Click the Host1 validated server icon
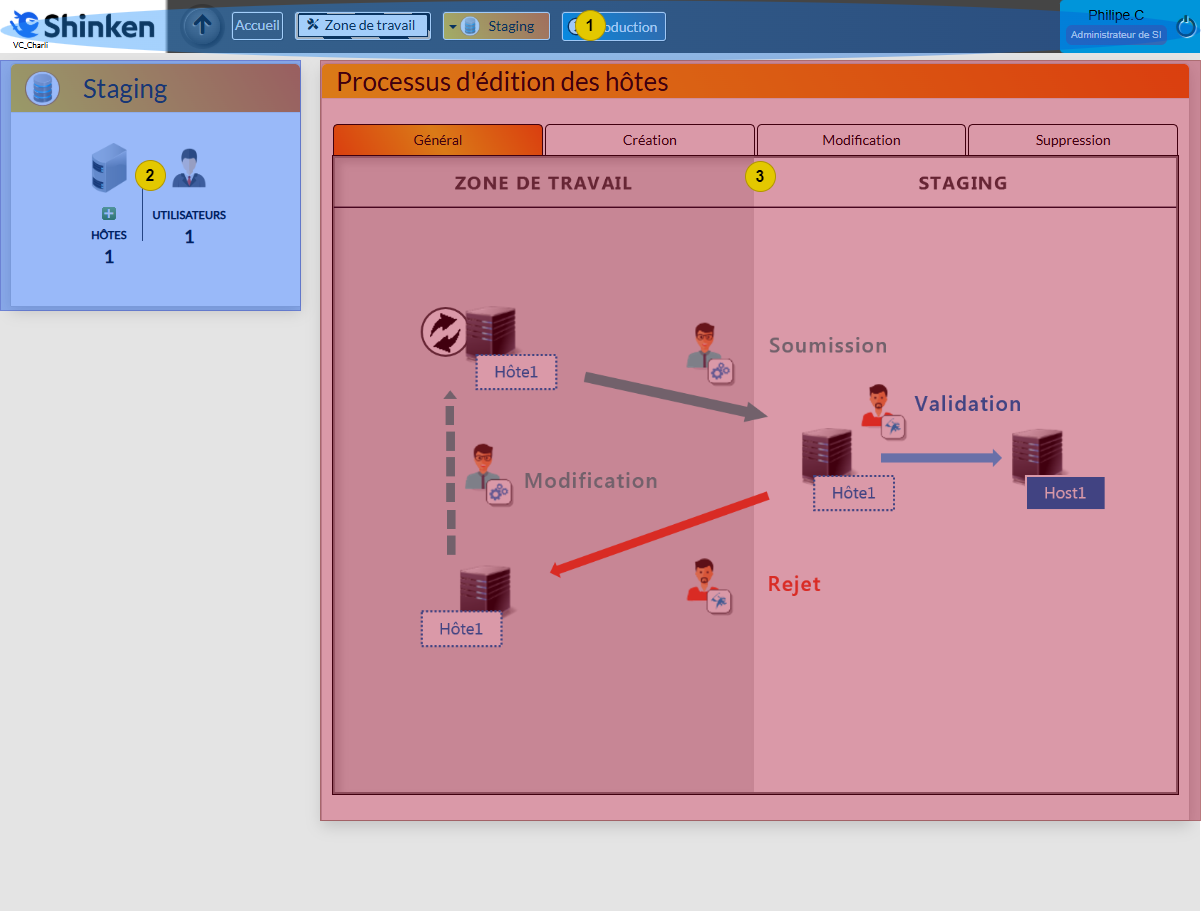 point(1036,454)
